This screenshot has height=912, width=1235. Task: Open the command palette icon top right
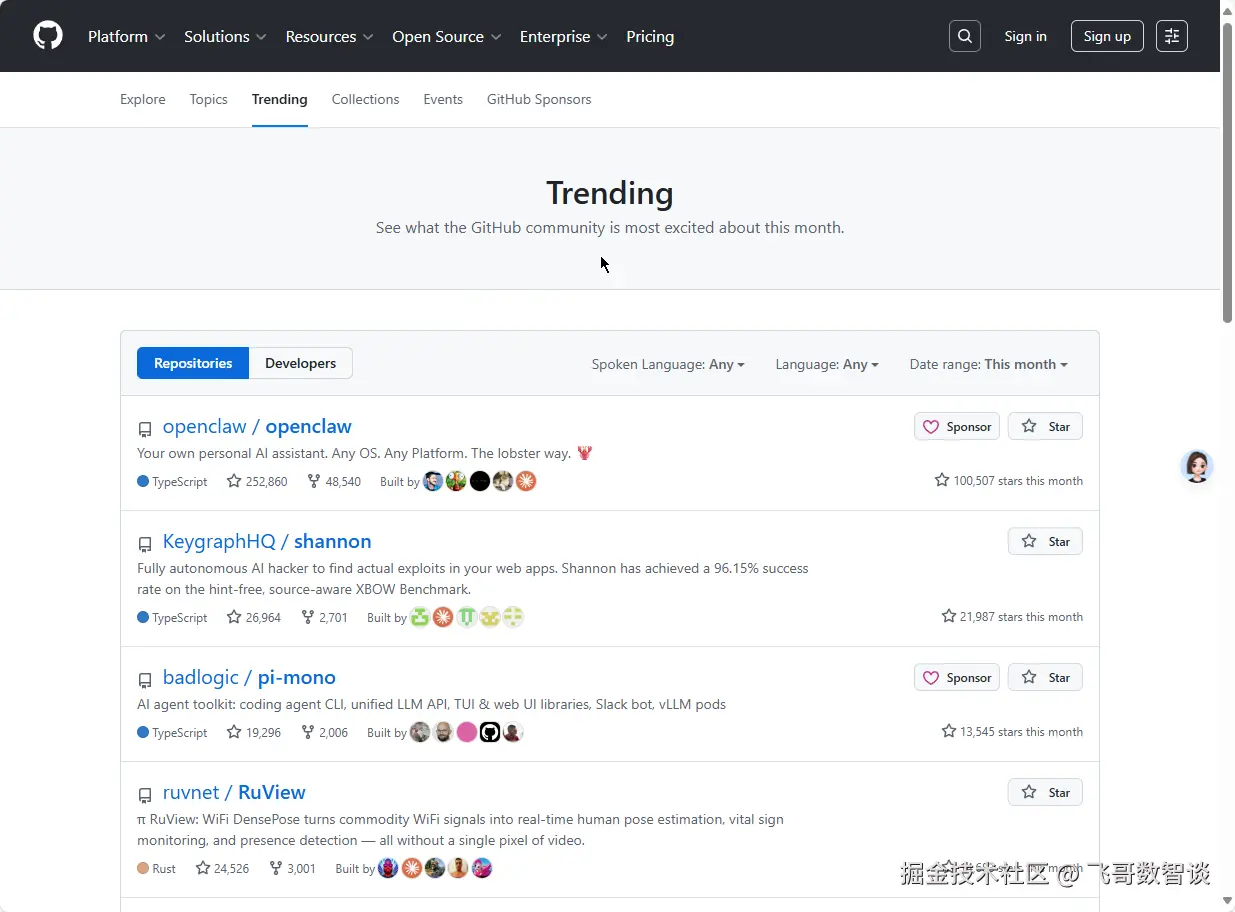click(x=1171, y=36)
